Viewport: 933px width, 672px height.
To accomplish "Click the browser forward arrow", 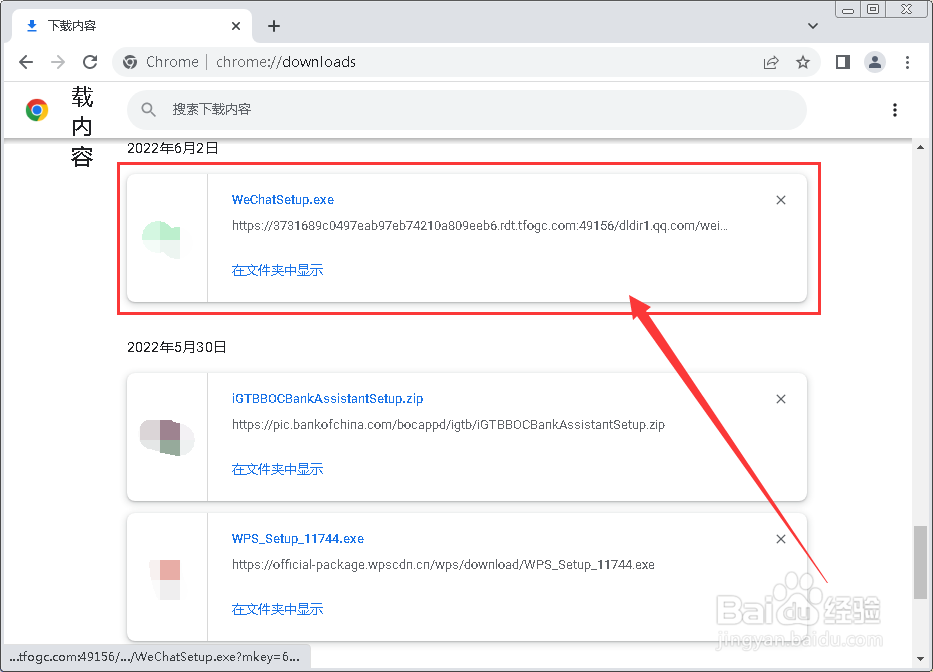I will [x=58, y=62].
